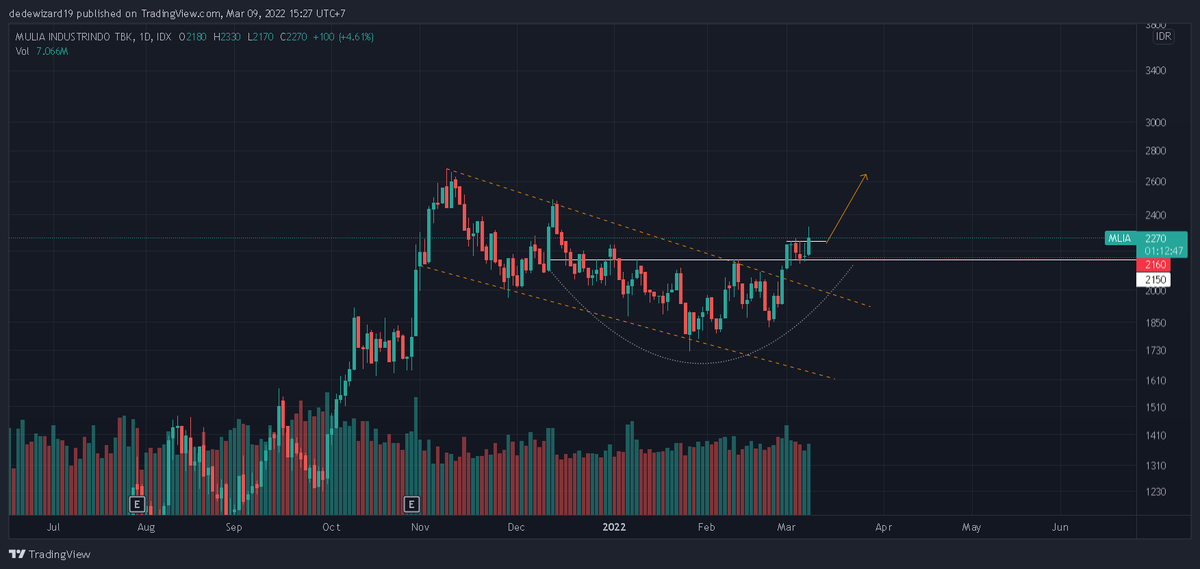Click the 1610 price axis label
This screenshot has width=1200, height=569.
coord(1155,381)
